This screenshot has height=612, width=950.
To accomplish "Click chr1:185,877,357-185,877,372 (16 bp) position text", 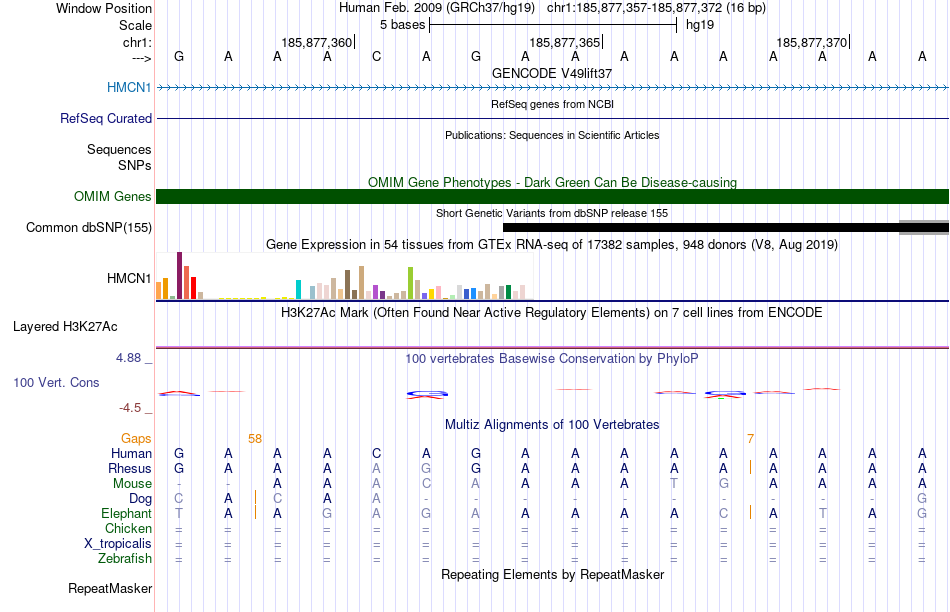I will pos(656,8).
